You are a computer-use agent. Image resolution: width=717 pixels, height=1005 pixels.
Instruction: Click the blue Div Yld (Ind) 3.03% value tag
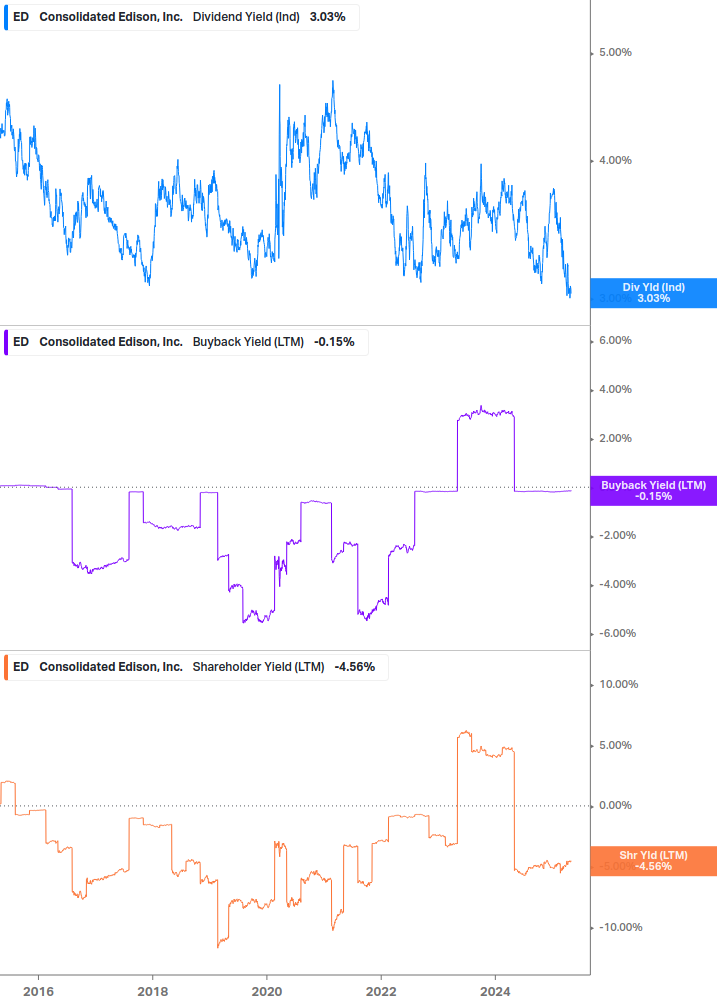point(654,293)
